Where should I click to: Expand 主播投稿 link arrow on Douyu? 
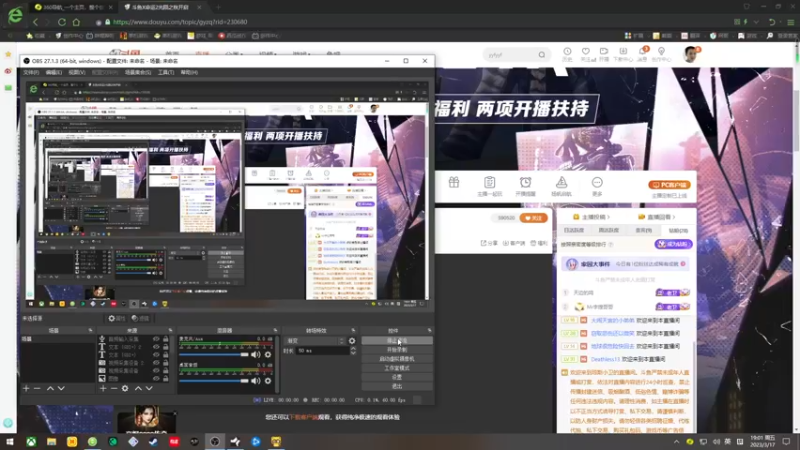[609, 217]
